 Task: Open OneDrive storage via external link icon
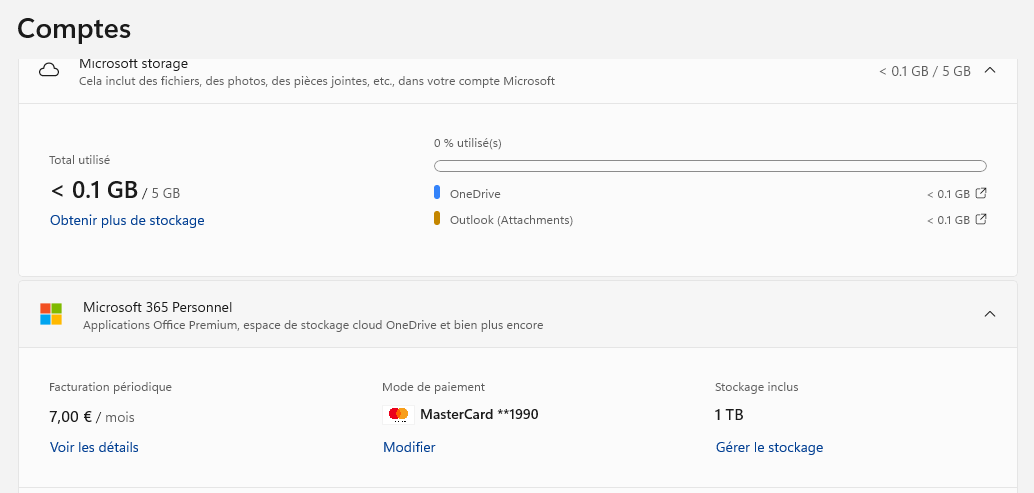pos(981,193)
